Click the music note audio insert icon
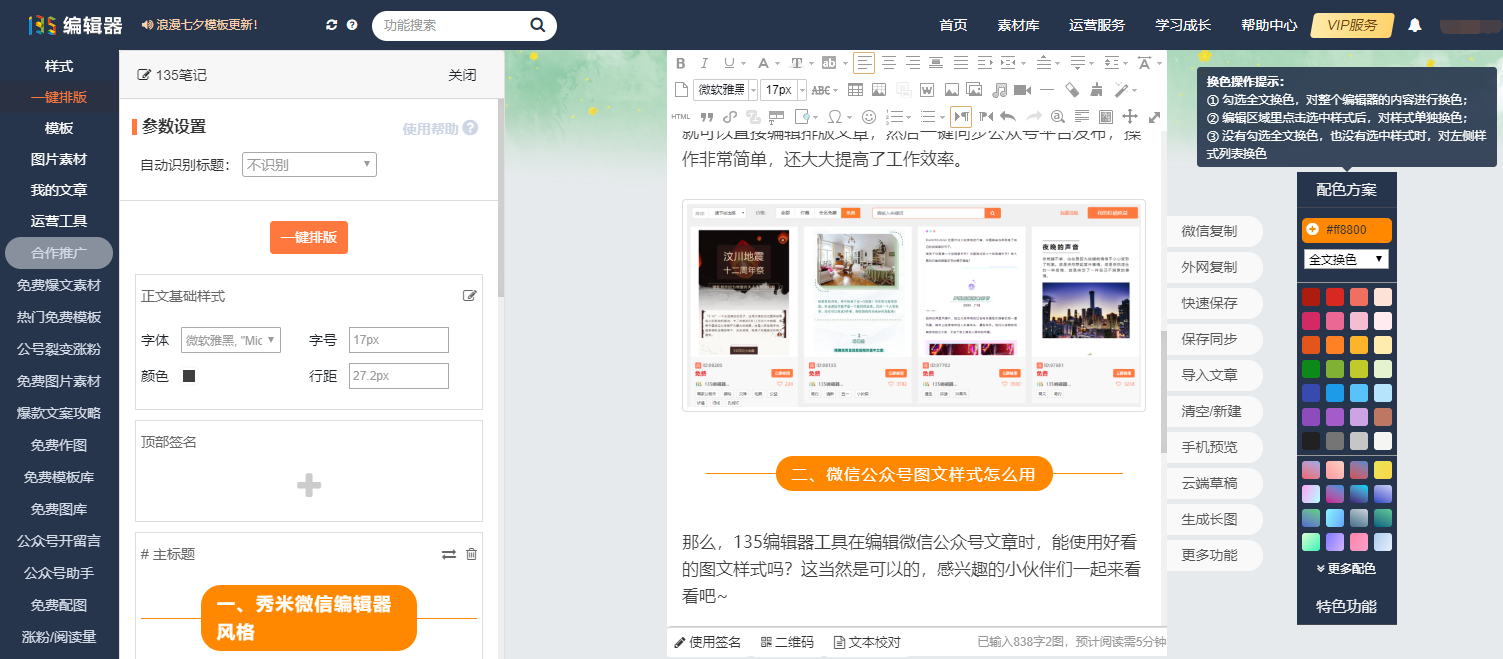The image size is (1503, 659). 1001,90
